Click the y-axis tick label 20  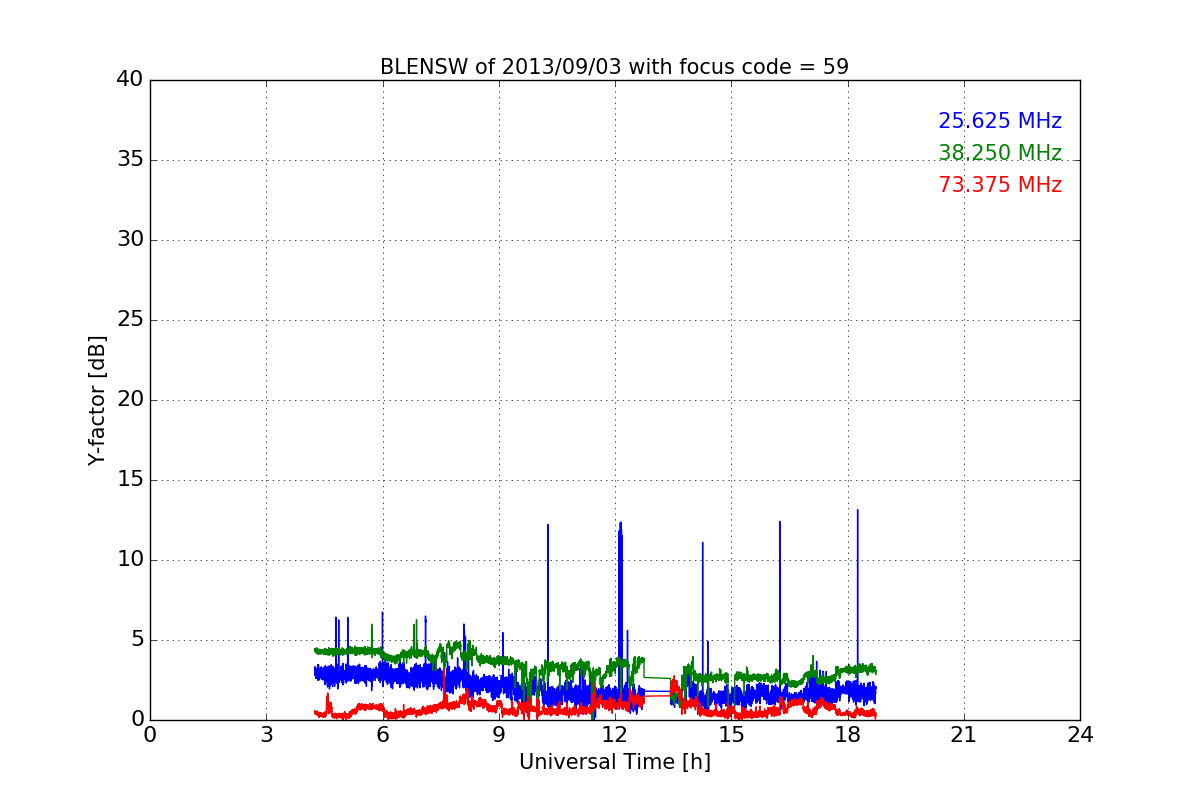[x=130, y=400]
